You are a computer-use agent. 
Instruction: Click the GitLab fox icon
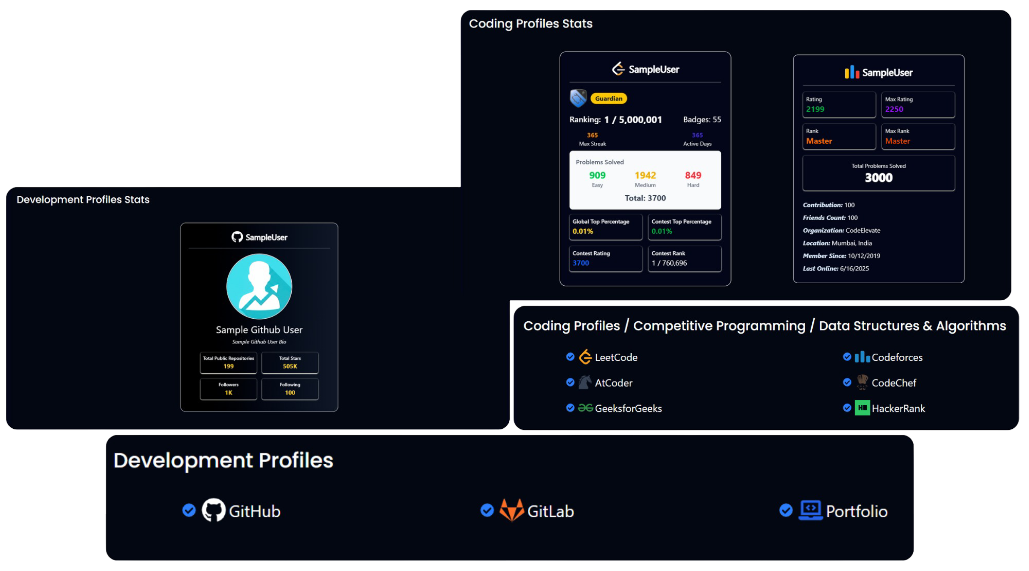point(512,510)
